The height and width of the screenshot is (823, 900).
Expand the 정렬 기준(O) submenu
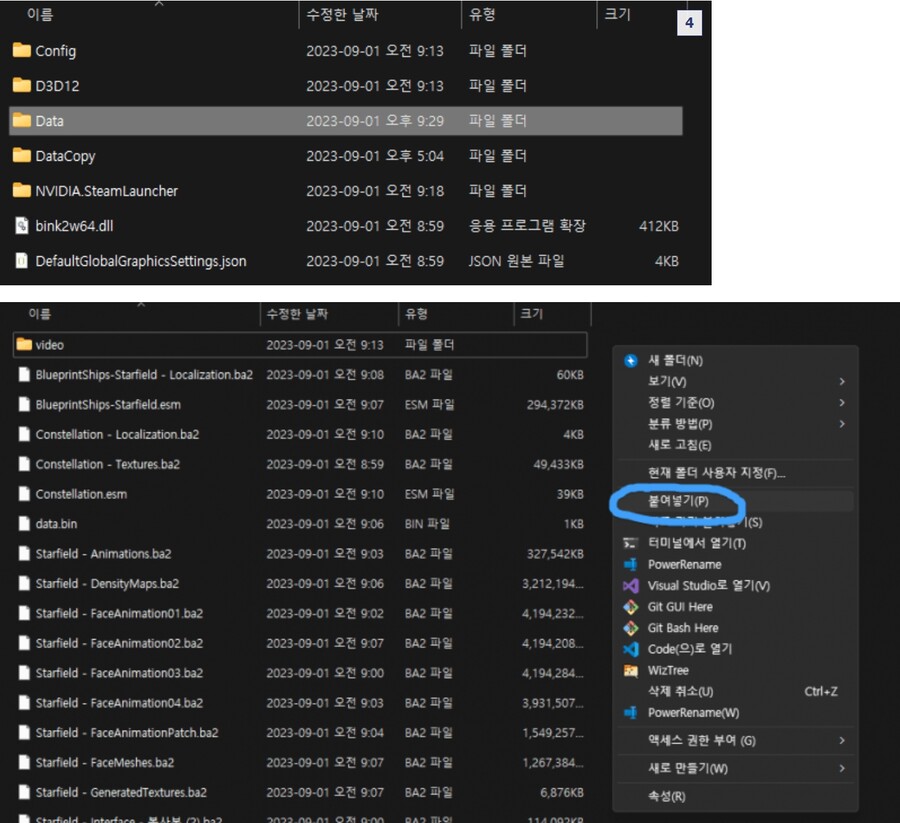coord(842,403)
